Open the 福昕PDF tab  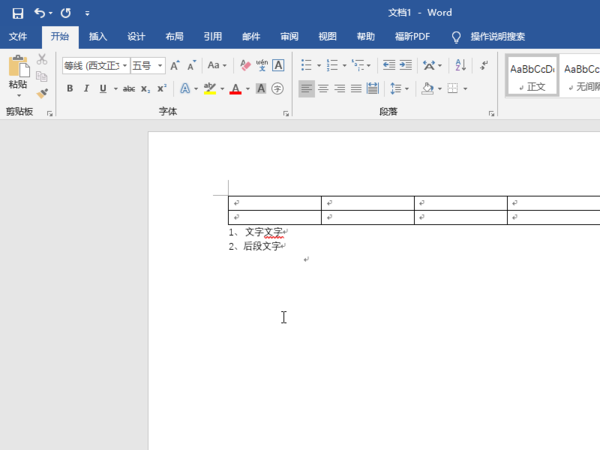click(x=412, y=37)
